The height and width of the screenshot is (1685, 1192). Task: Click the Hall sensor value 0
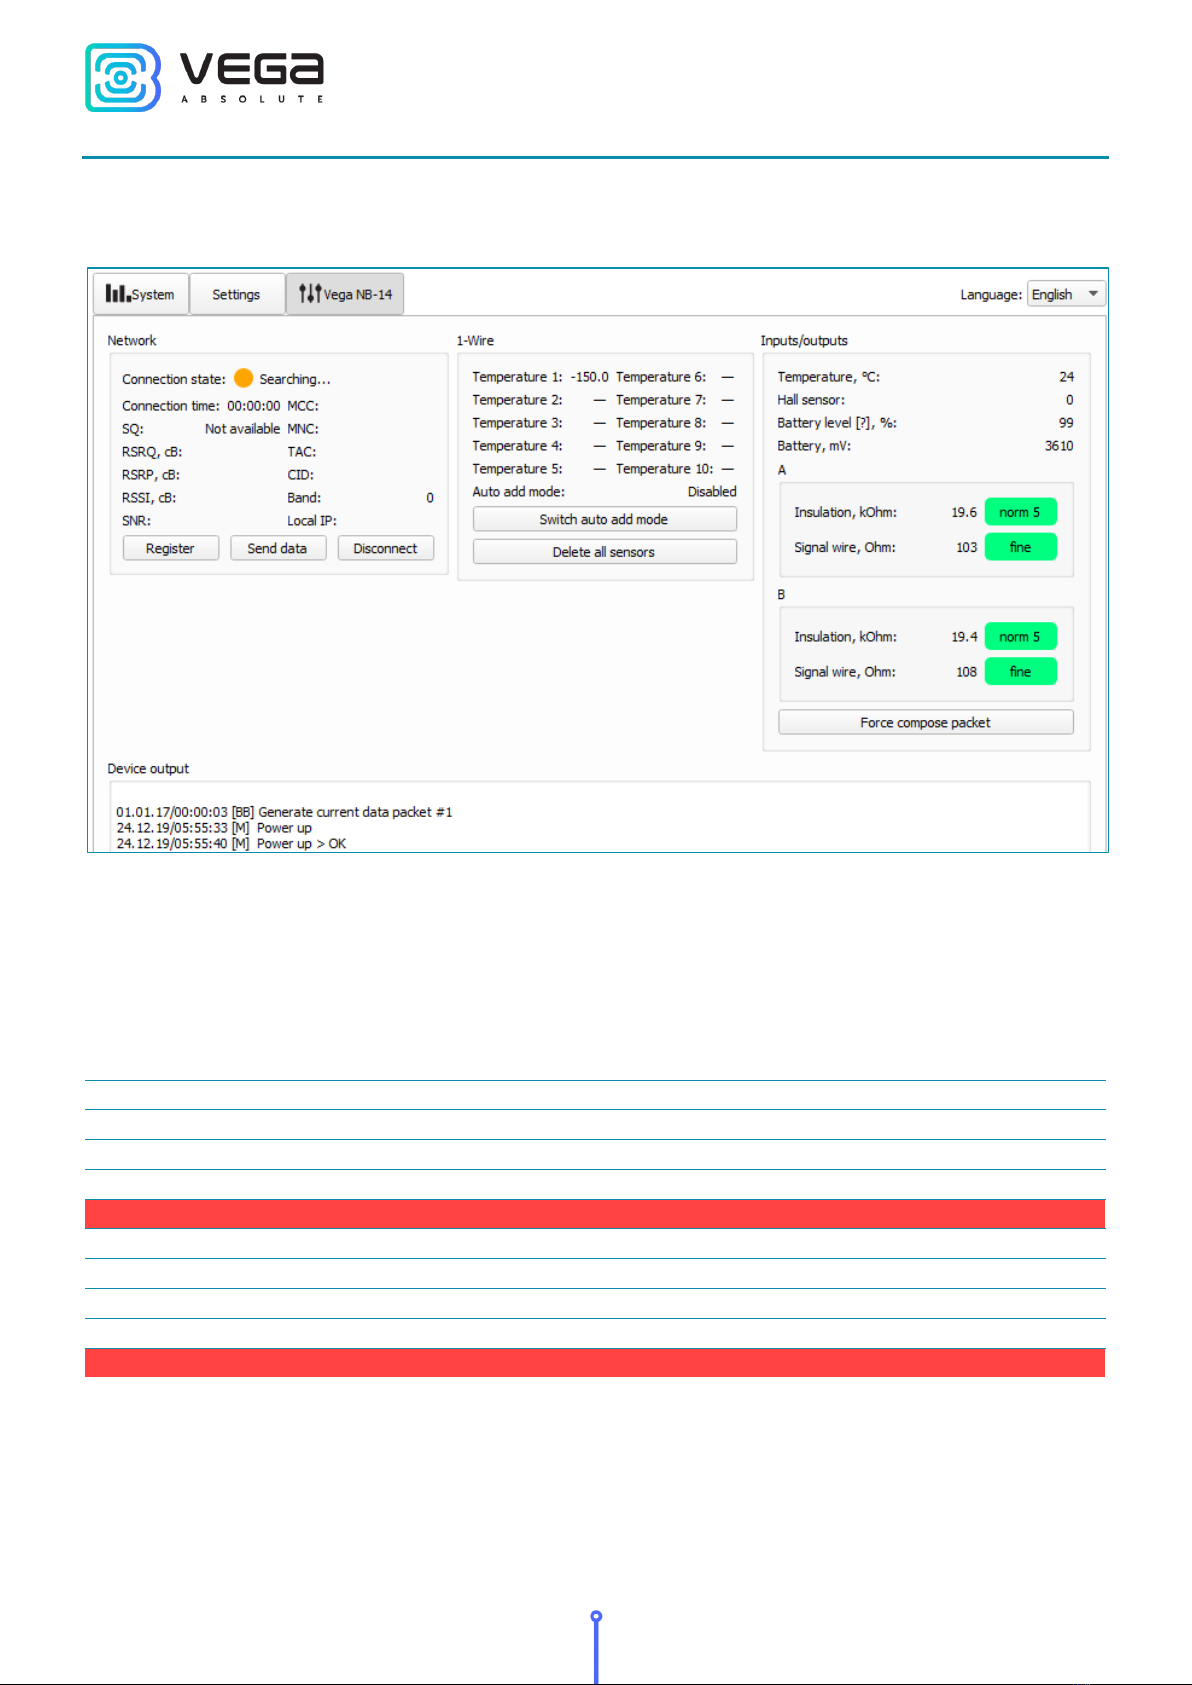click(x=1070, y=400)
